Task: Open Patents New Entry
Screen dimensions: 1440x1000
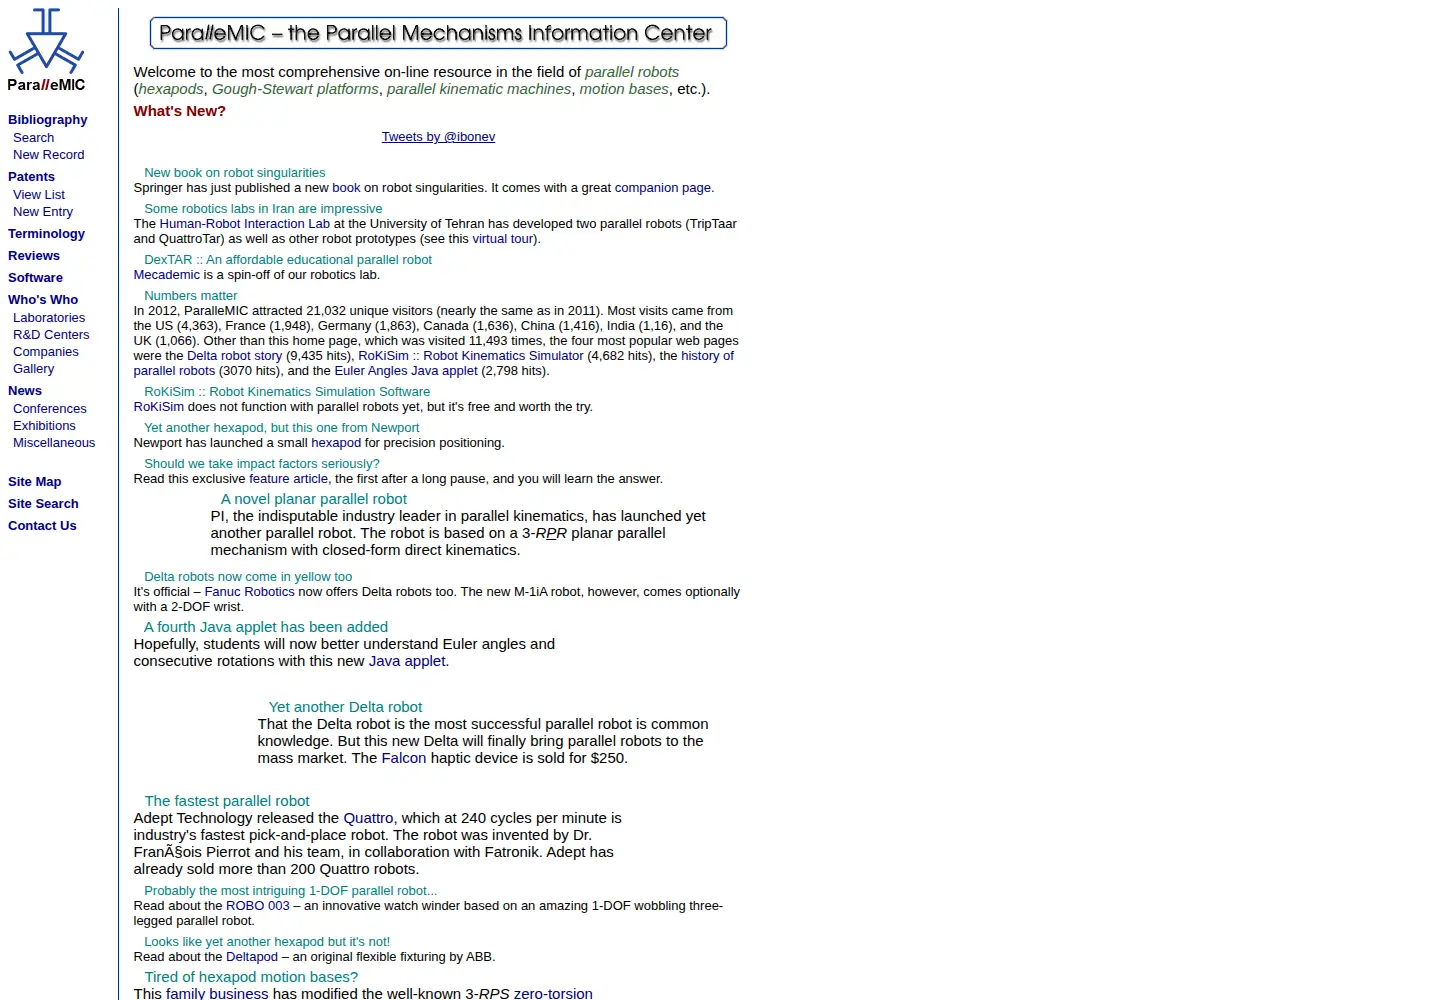Action: (x=43, y=212)
